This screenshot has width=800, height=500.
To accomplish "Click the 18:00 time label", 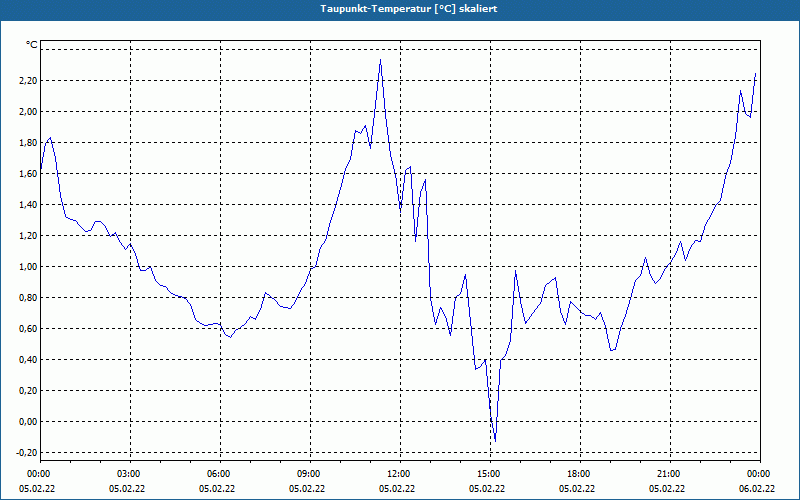I will 580,474.
